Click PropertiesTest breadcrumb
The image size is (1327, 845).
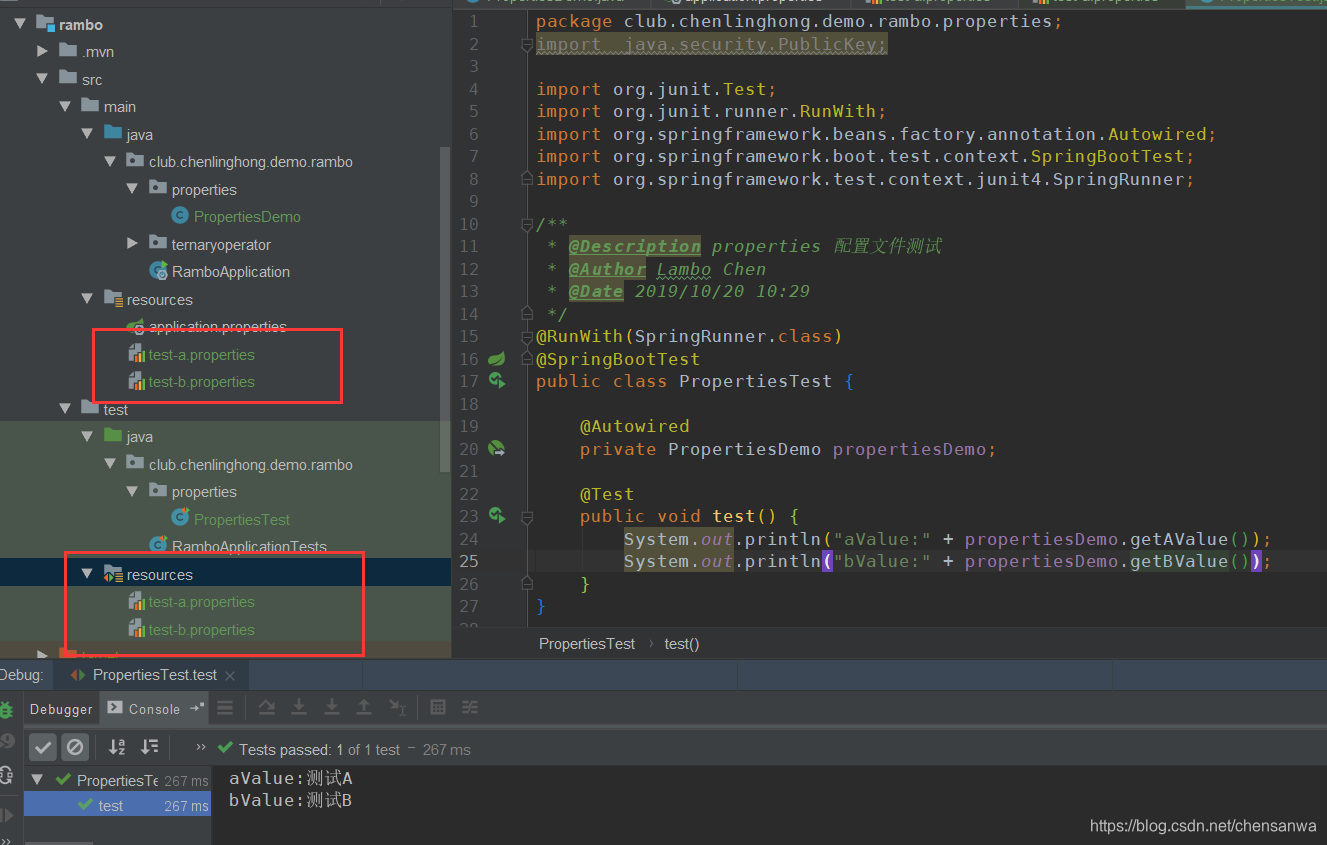pyautogui.click(x=587, y=644)
